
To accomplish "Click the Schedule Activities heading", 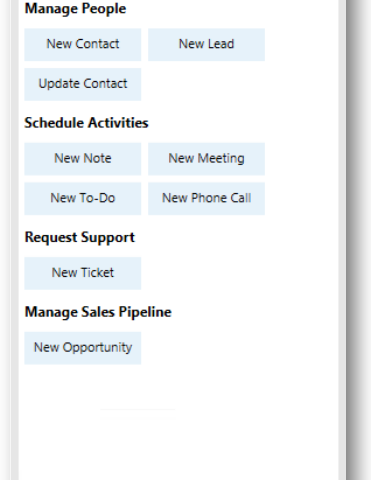I will point(86,123).
